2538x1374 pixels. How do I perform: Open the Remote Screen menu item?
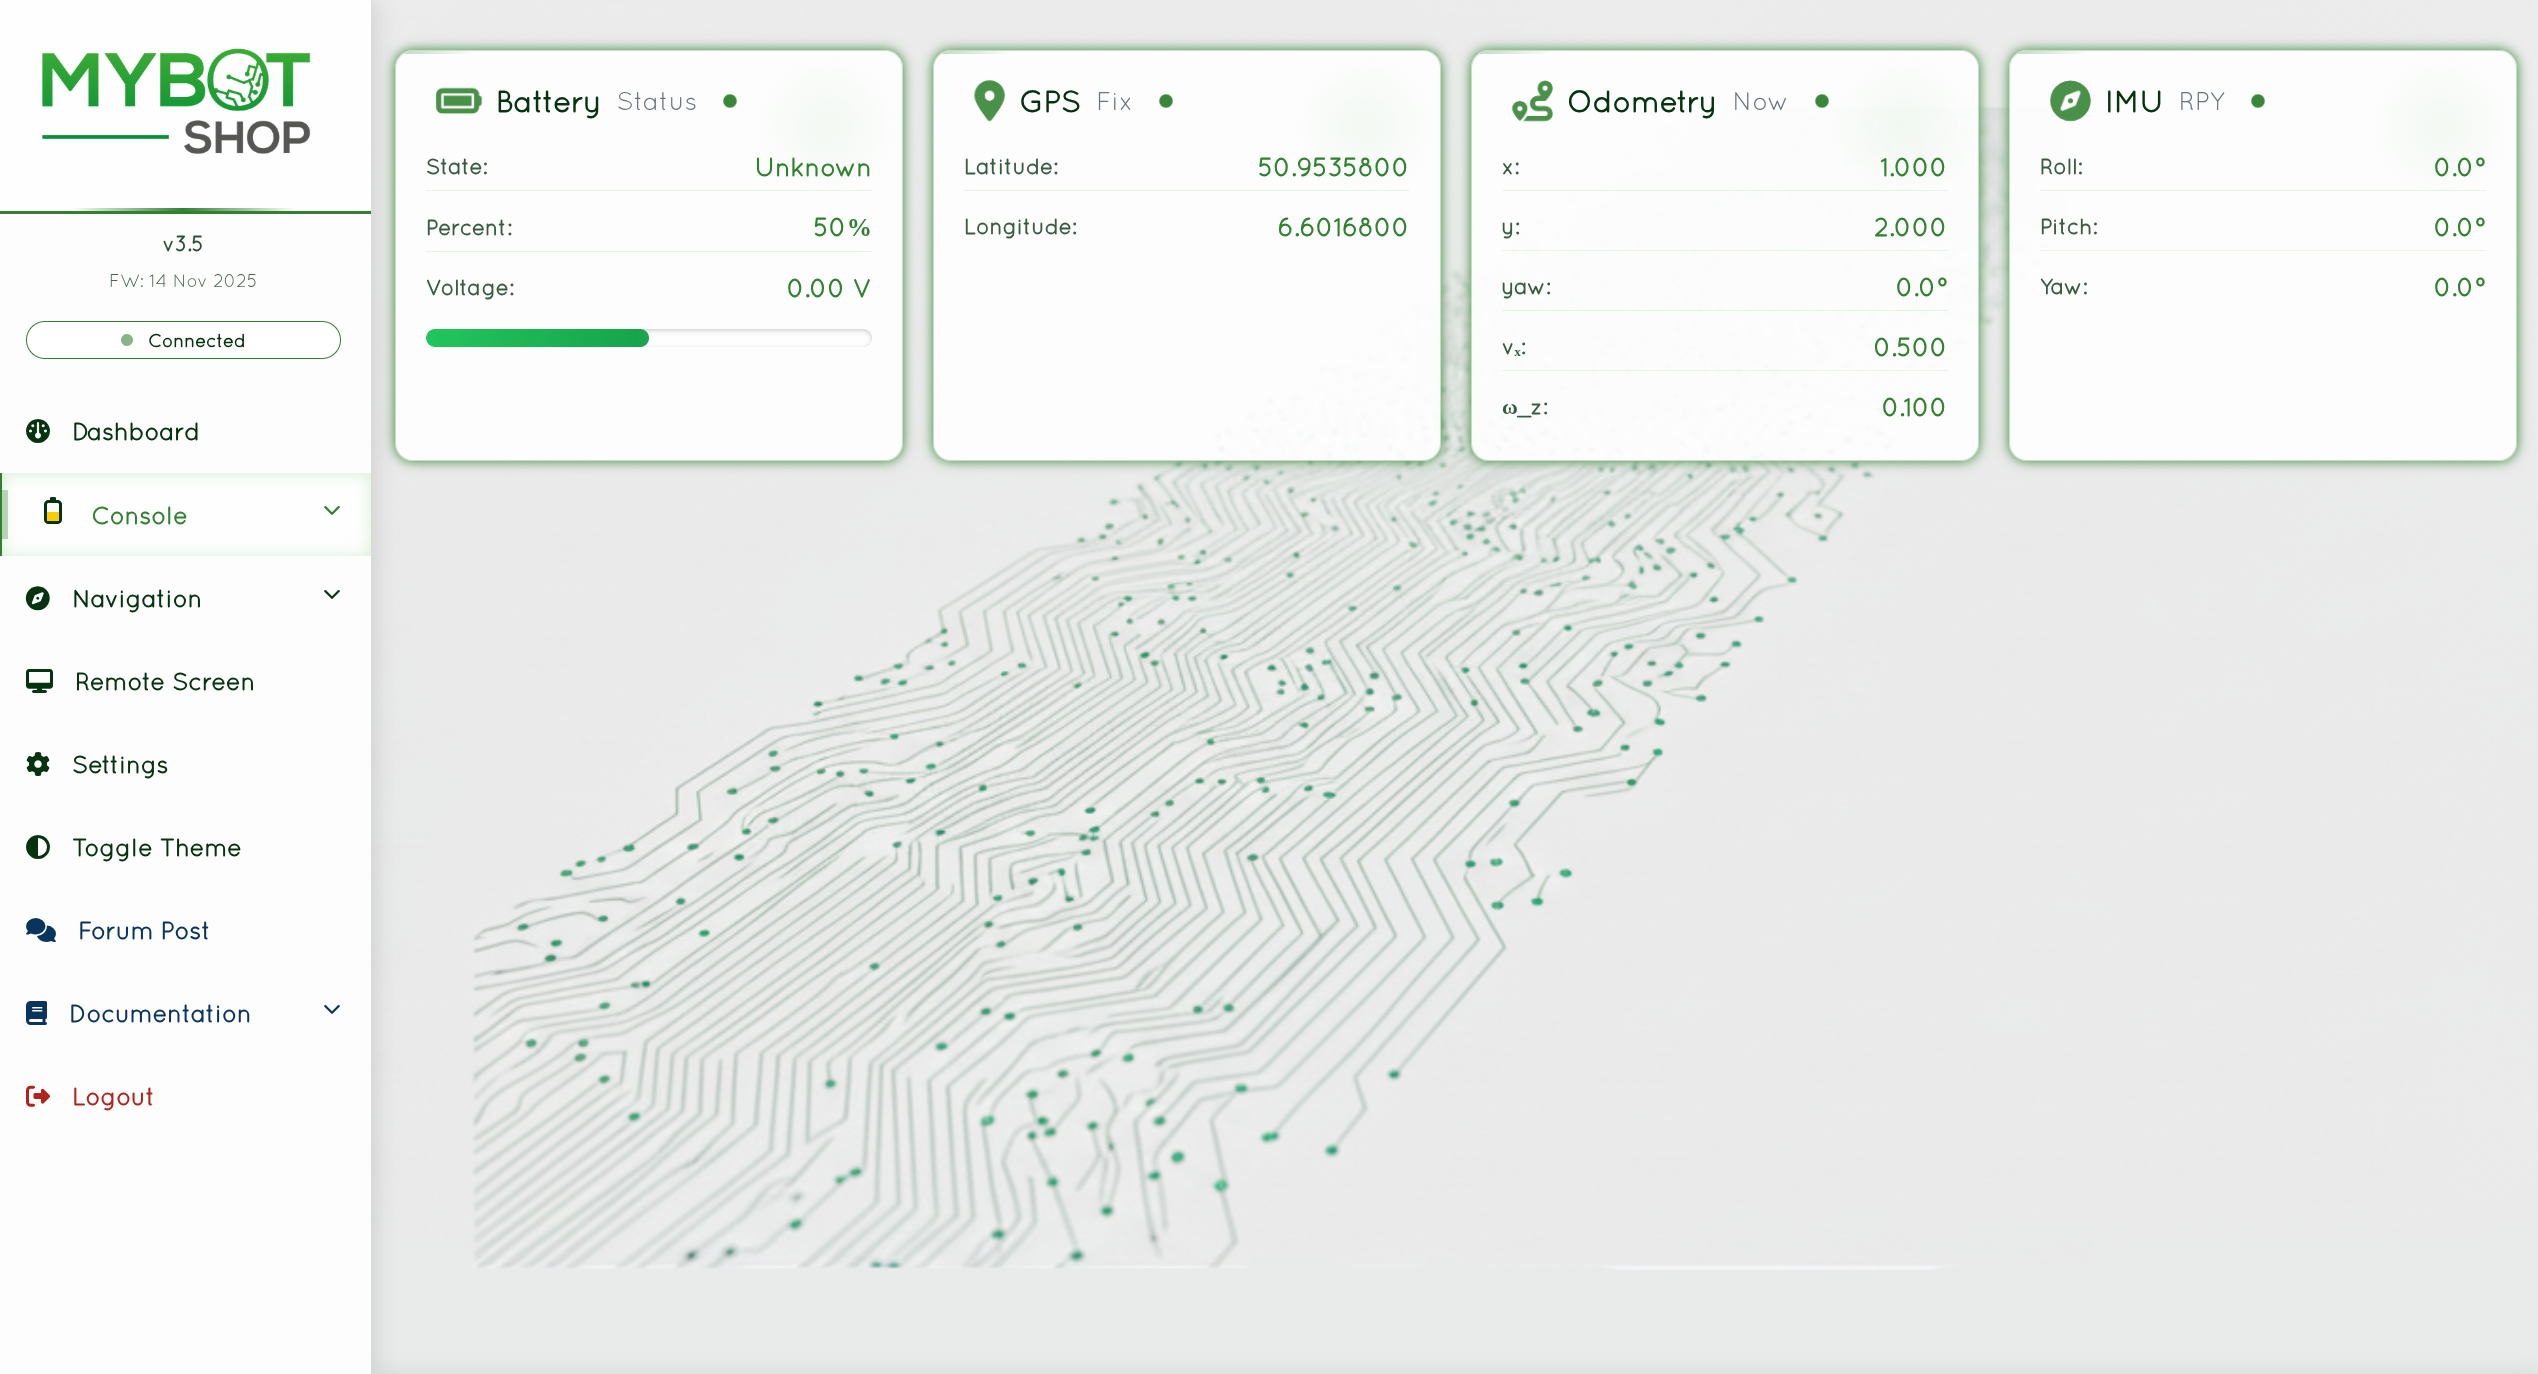164,682
